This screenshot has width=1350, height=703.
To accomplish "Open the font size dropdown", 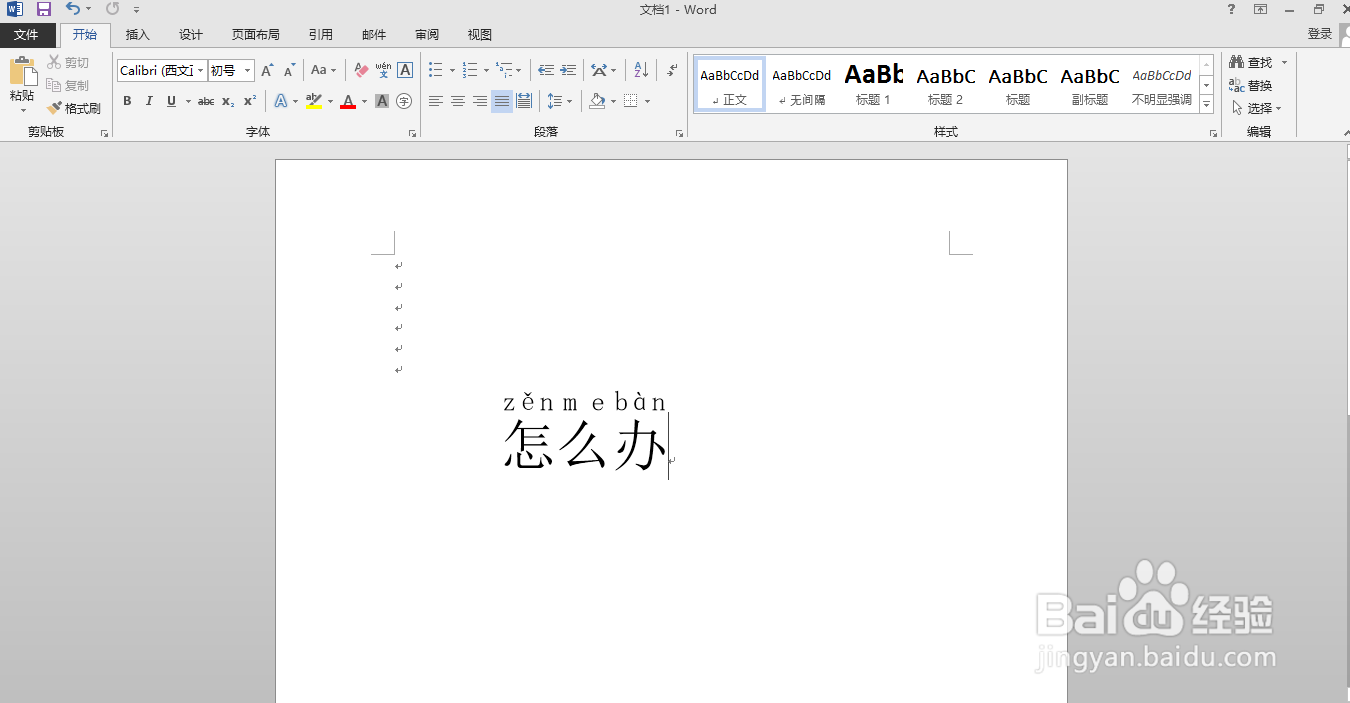I will [246, 70].
